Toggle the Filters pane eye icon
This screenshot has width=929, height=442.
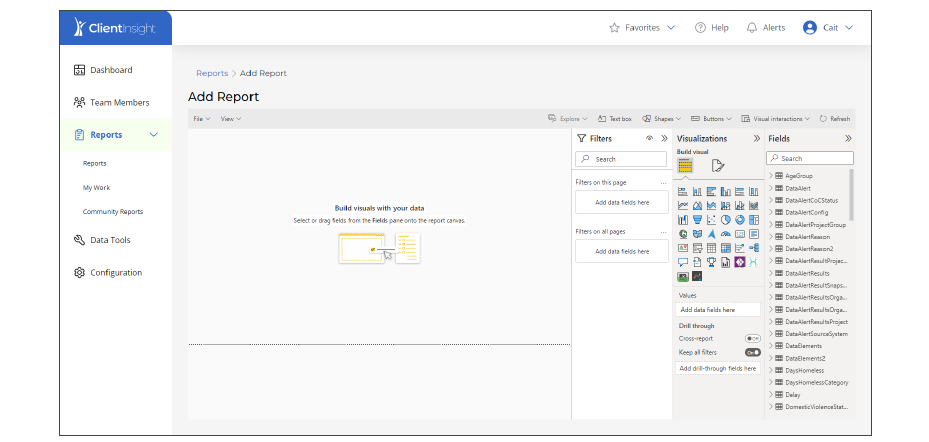coord(649,139)
